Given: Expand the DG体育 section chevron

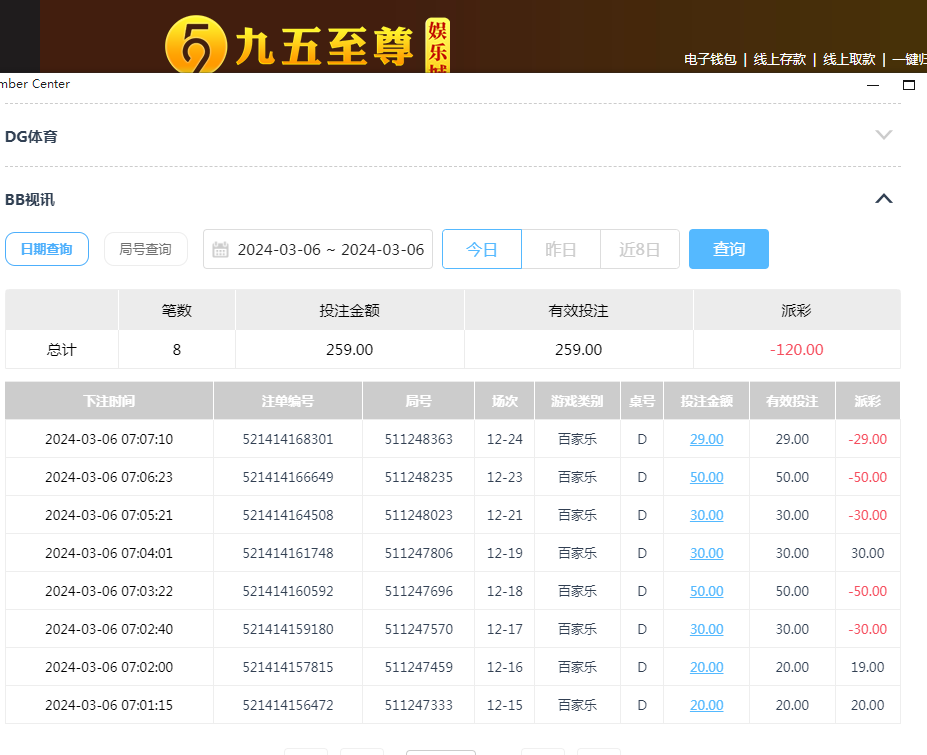Looking at the screenshot, I should [884, 135].
